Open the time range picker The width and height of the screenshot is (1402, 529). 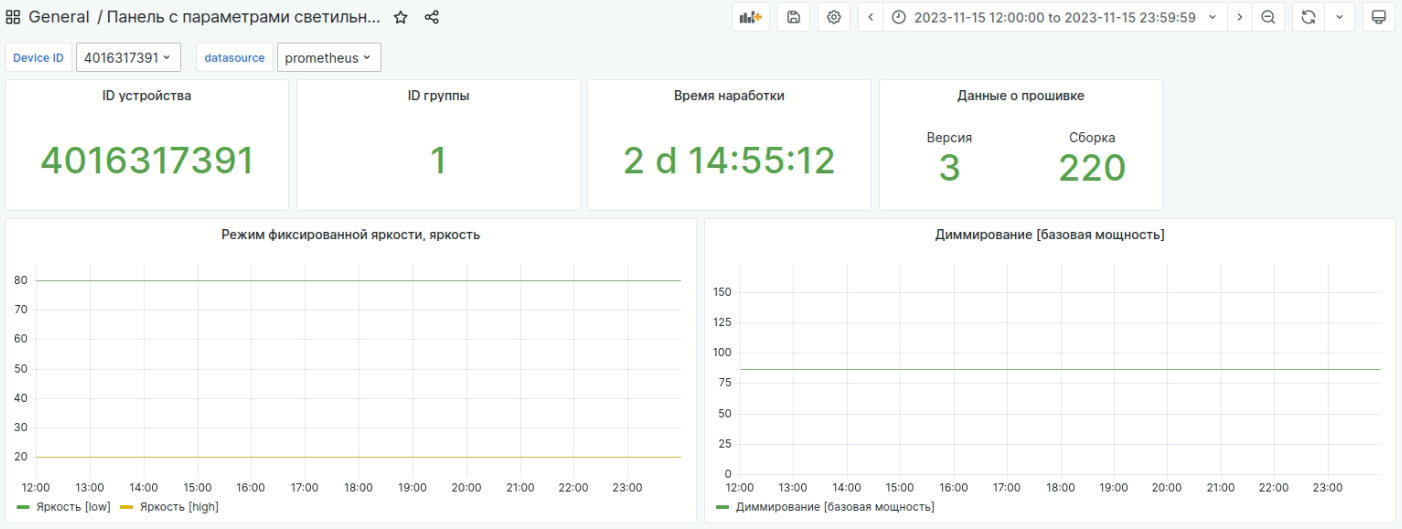(1055, 17)
